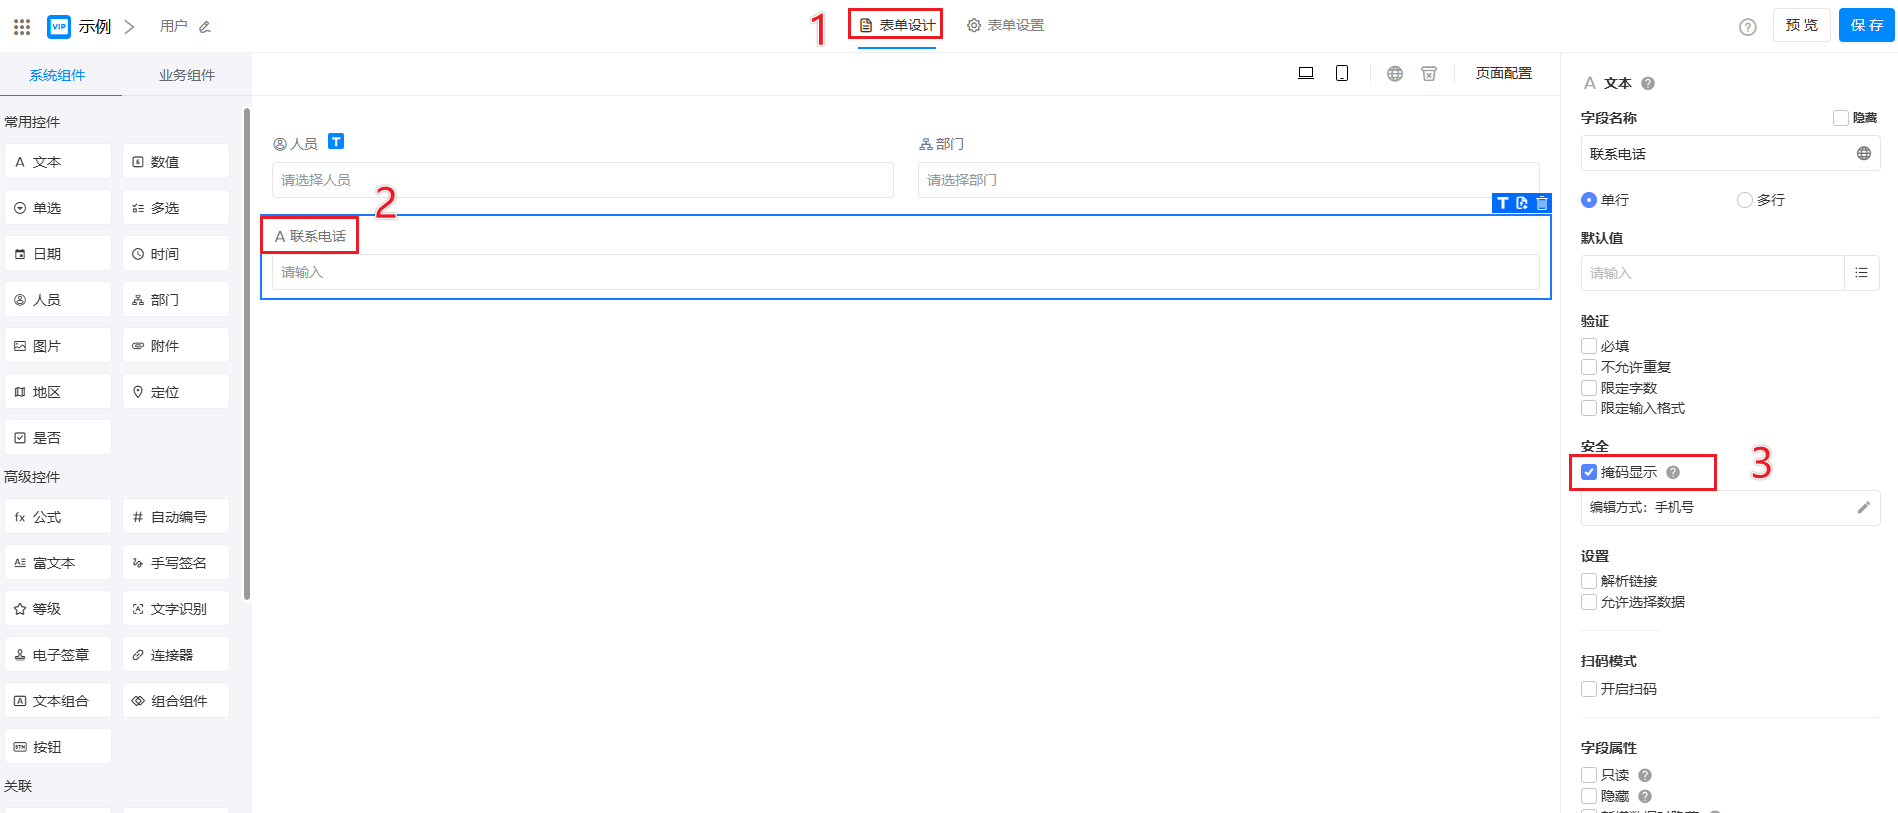Enable the 必填 validation checkbox
Viewport: 1898px width, 813px height.
[1589, 346]
